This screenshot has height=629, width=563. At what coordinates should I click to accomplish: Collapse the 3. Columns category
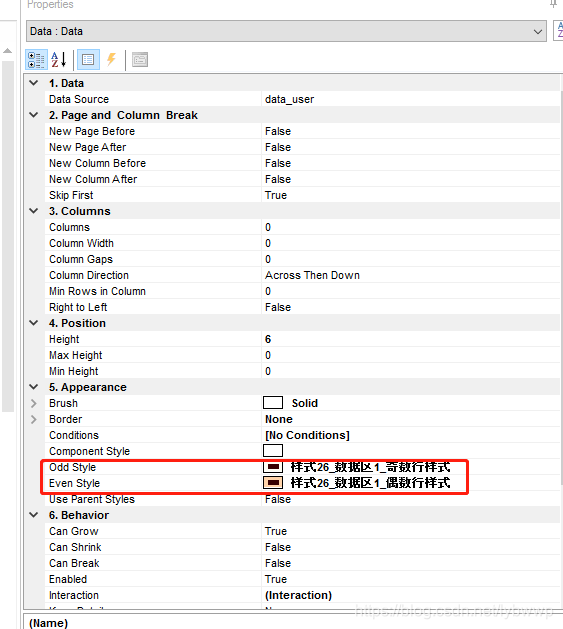tap(34, 211)
